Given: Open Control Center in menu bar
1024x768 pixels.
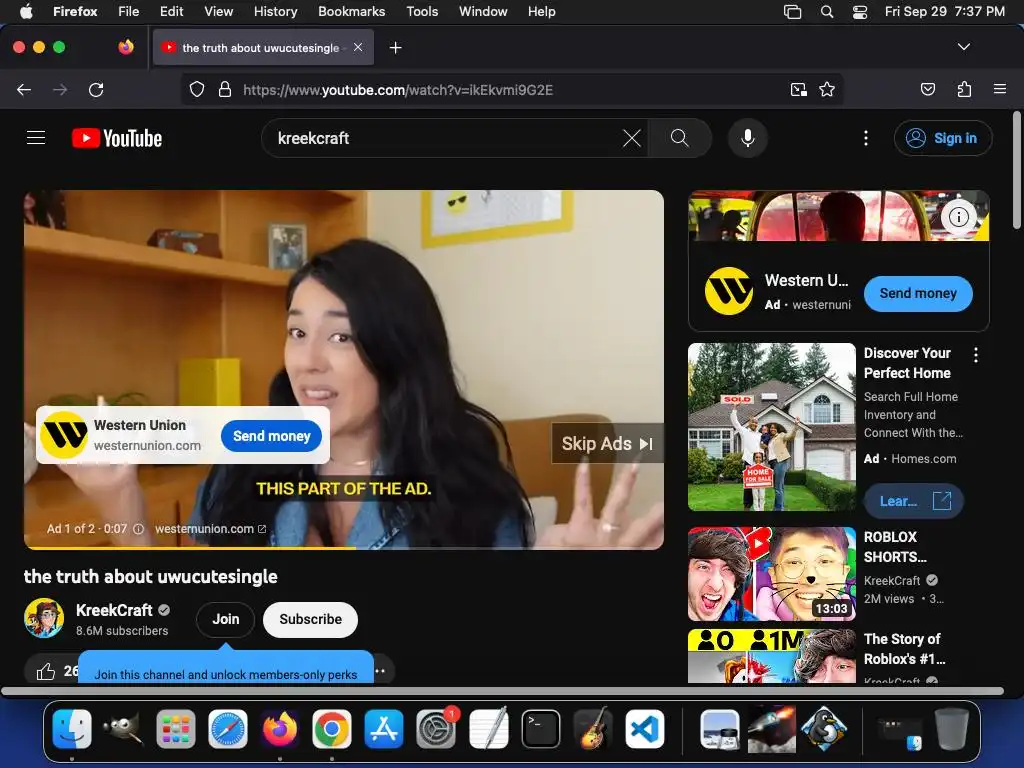Looking at the screenshot, I should pyautogui.click(x=860, y=12).
